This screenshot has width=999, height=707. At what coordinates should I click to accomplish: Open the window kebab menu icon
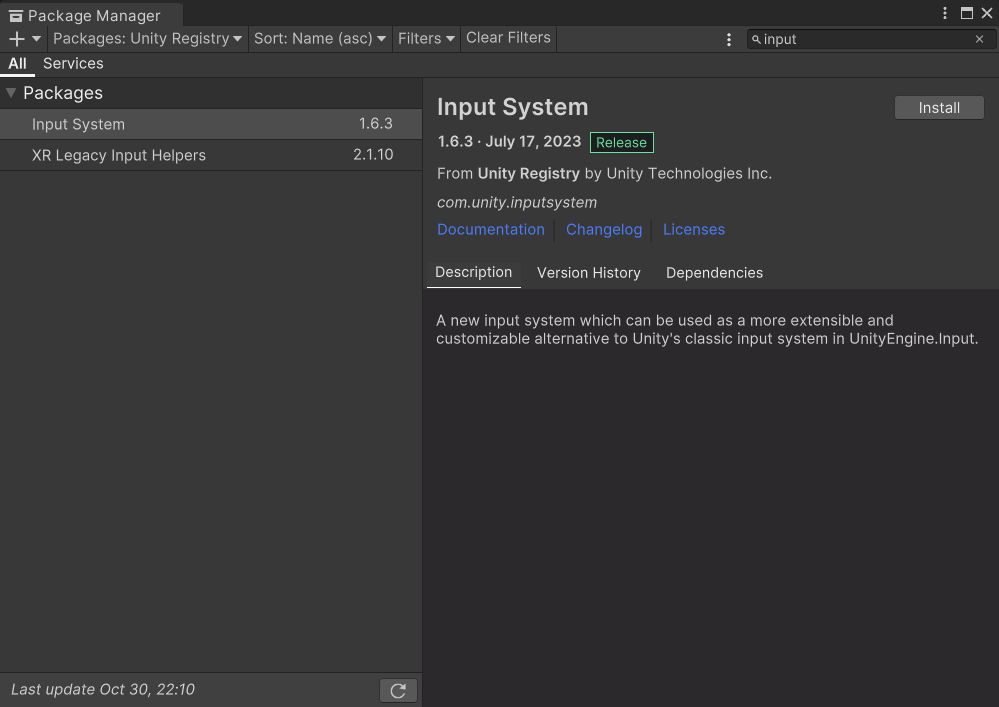[x=945, y=13]
